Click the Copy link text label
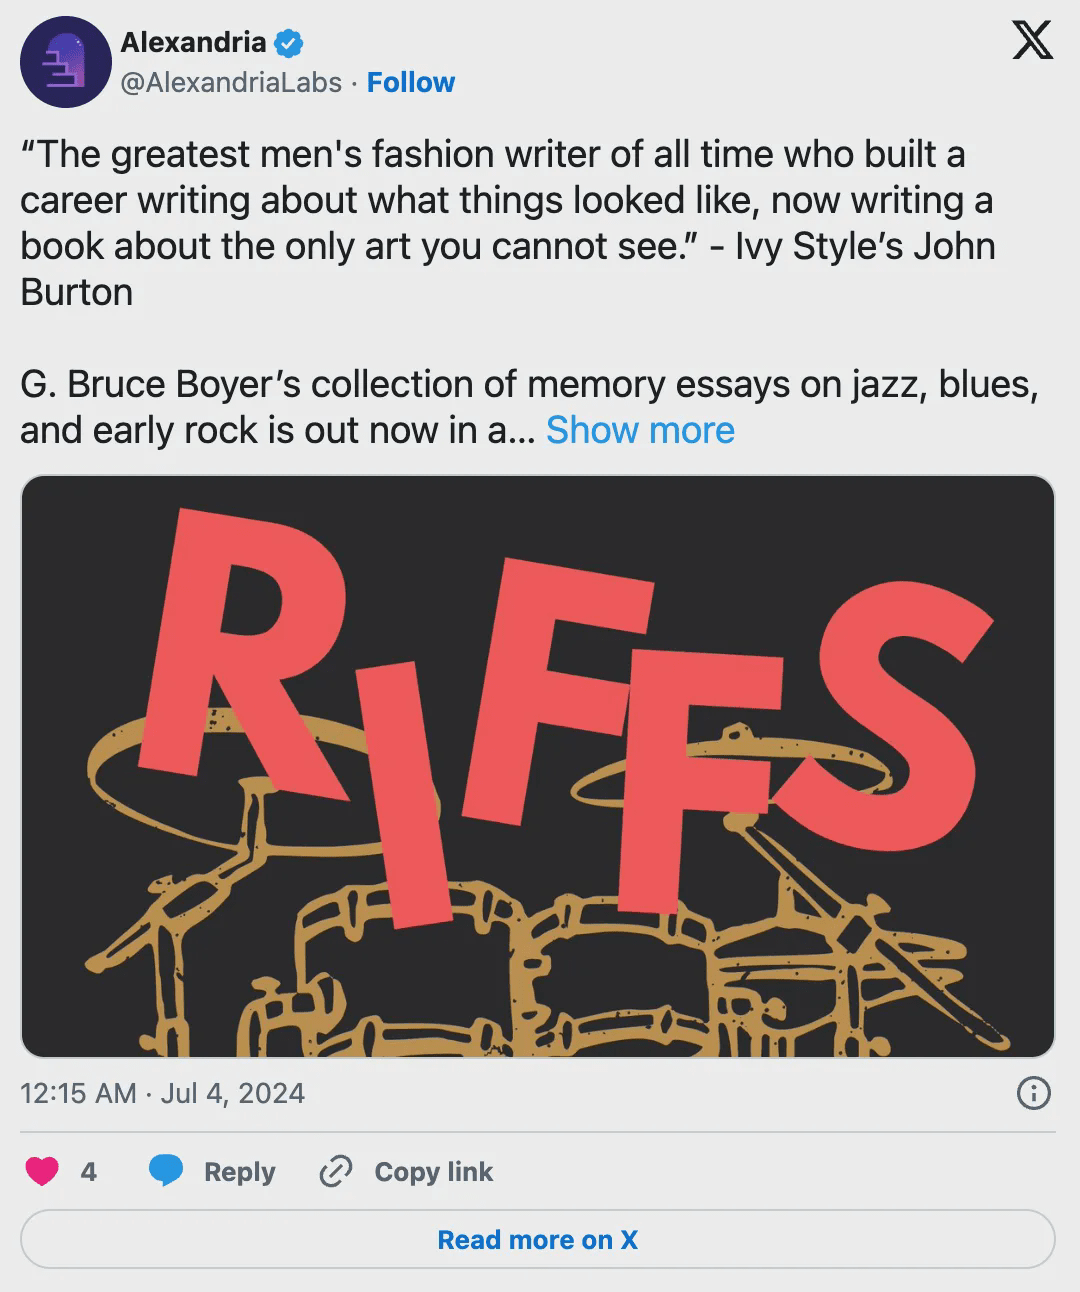The width and height of the screenshot is (1080, 1292). coord(433,1171)
